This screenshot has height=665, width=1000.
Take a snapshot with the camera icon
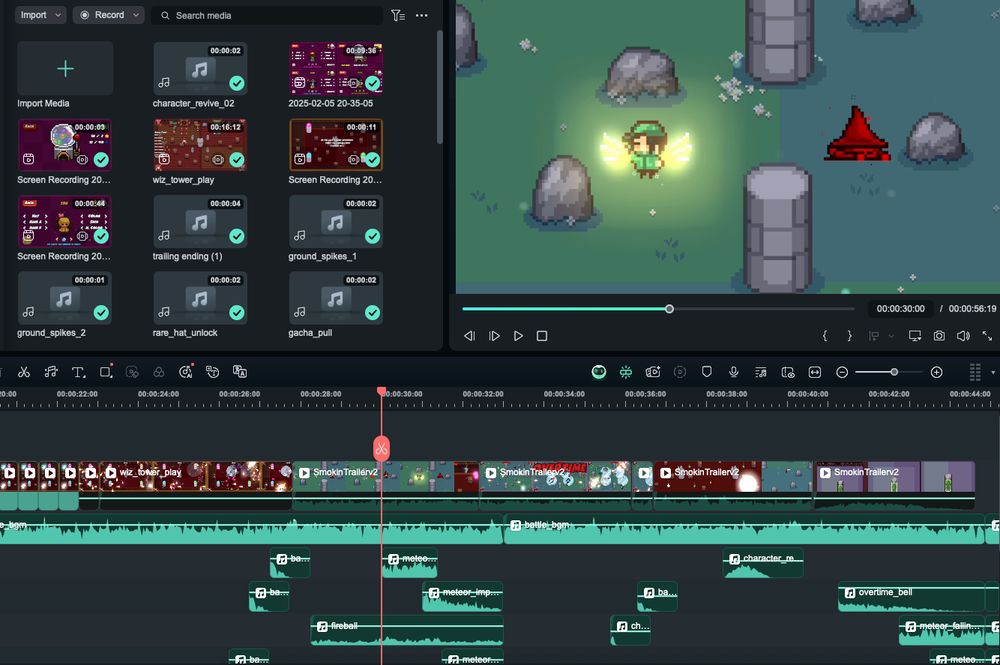click(939, 335)
